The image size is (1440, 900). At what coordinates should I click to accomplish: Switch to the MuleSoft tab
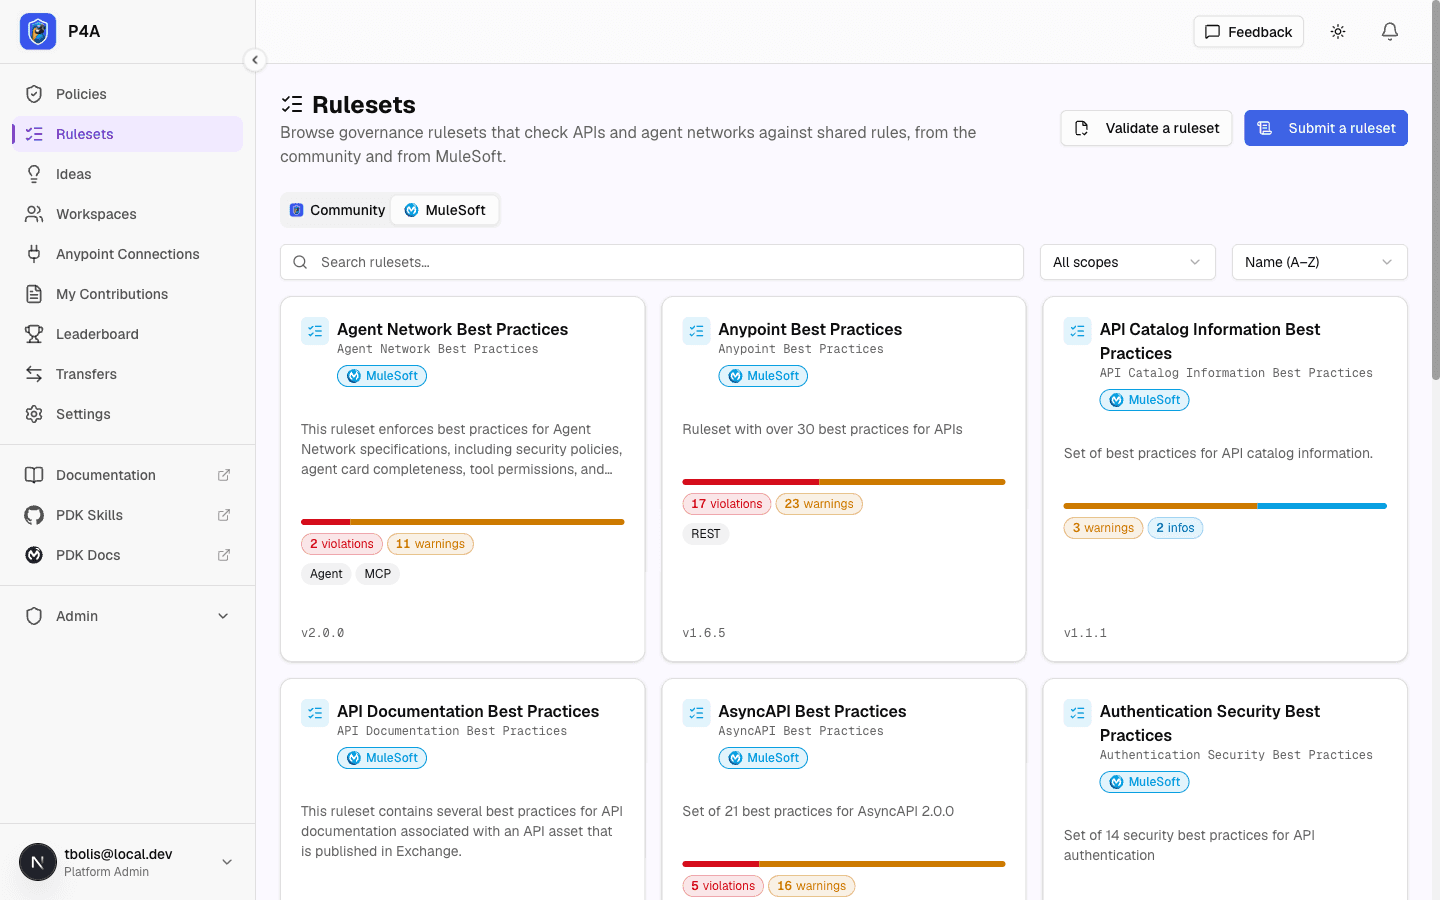[x=445, y=210]
